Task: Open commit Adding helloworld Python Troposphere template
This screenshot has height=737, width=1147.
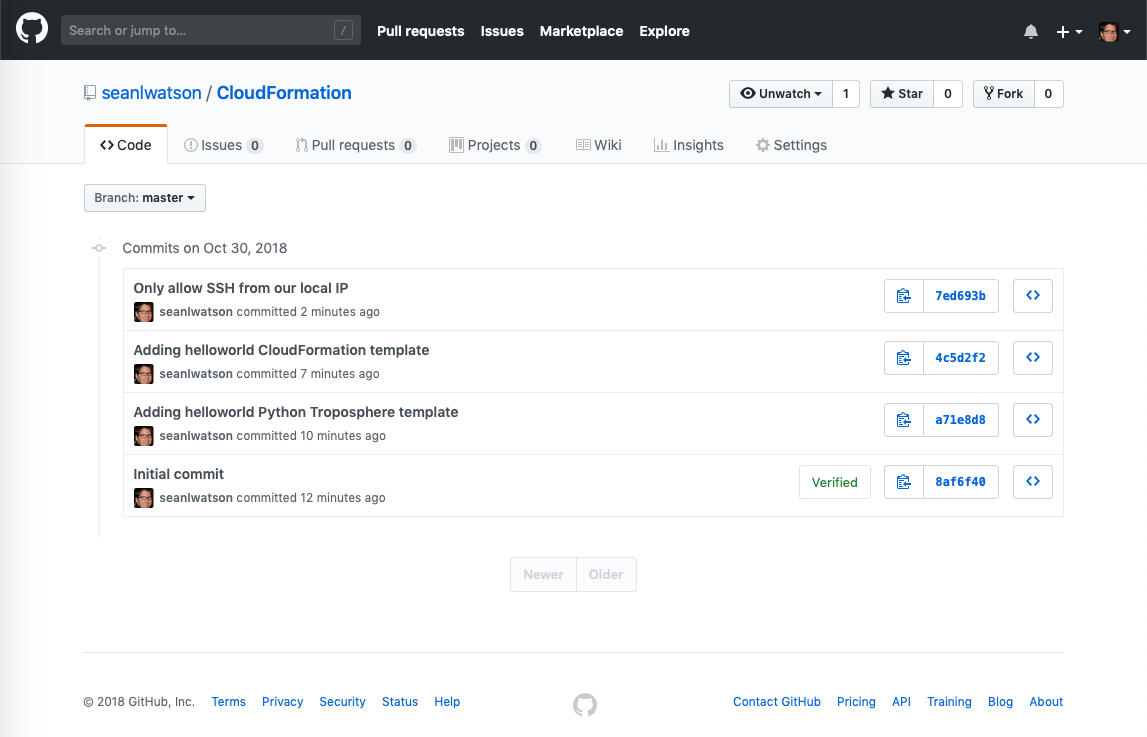Action: pos(296,412)
